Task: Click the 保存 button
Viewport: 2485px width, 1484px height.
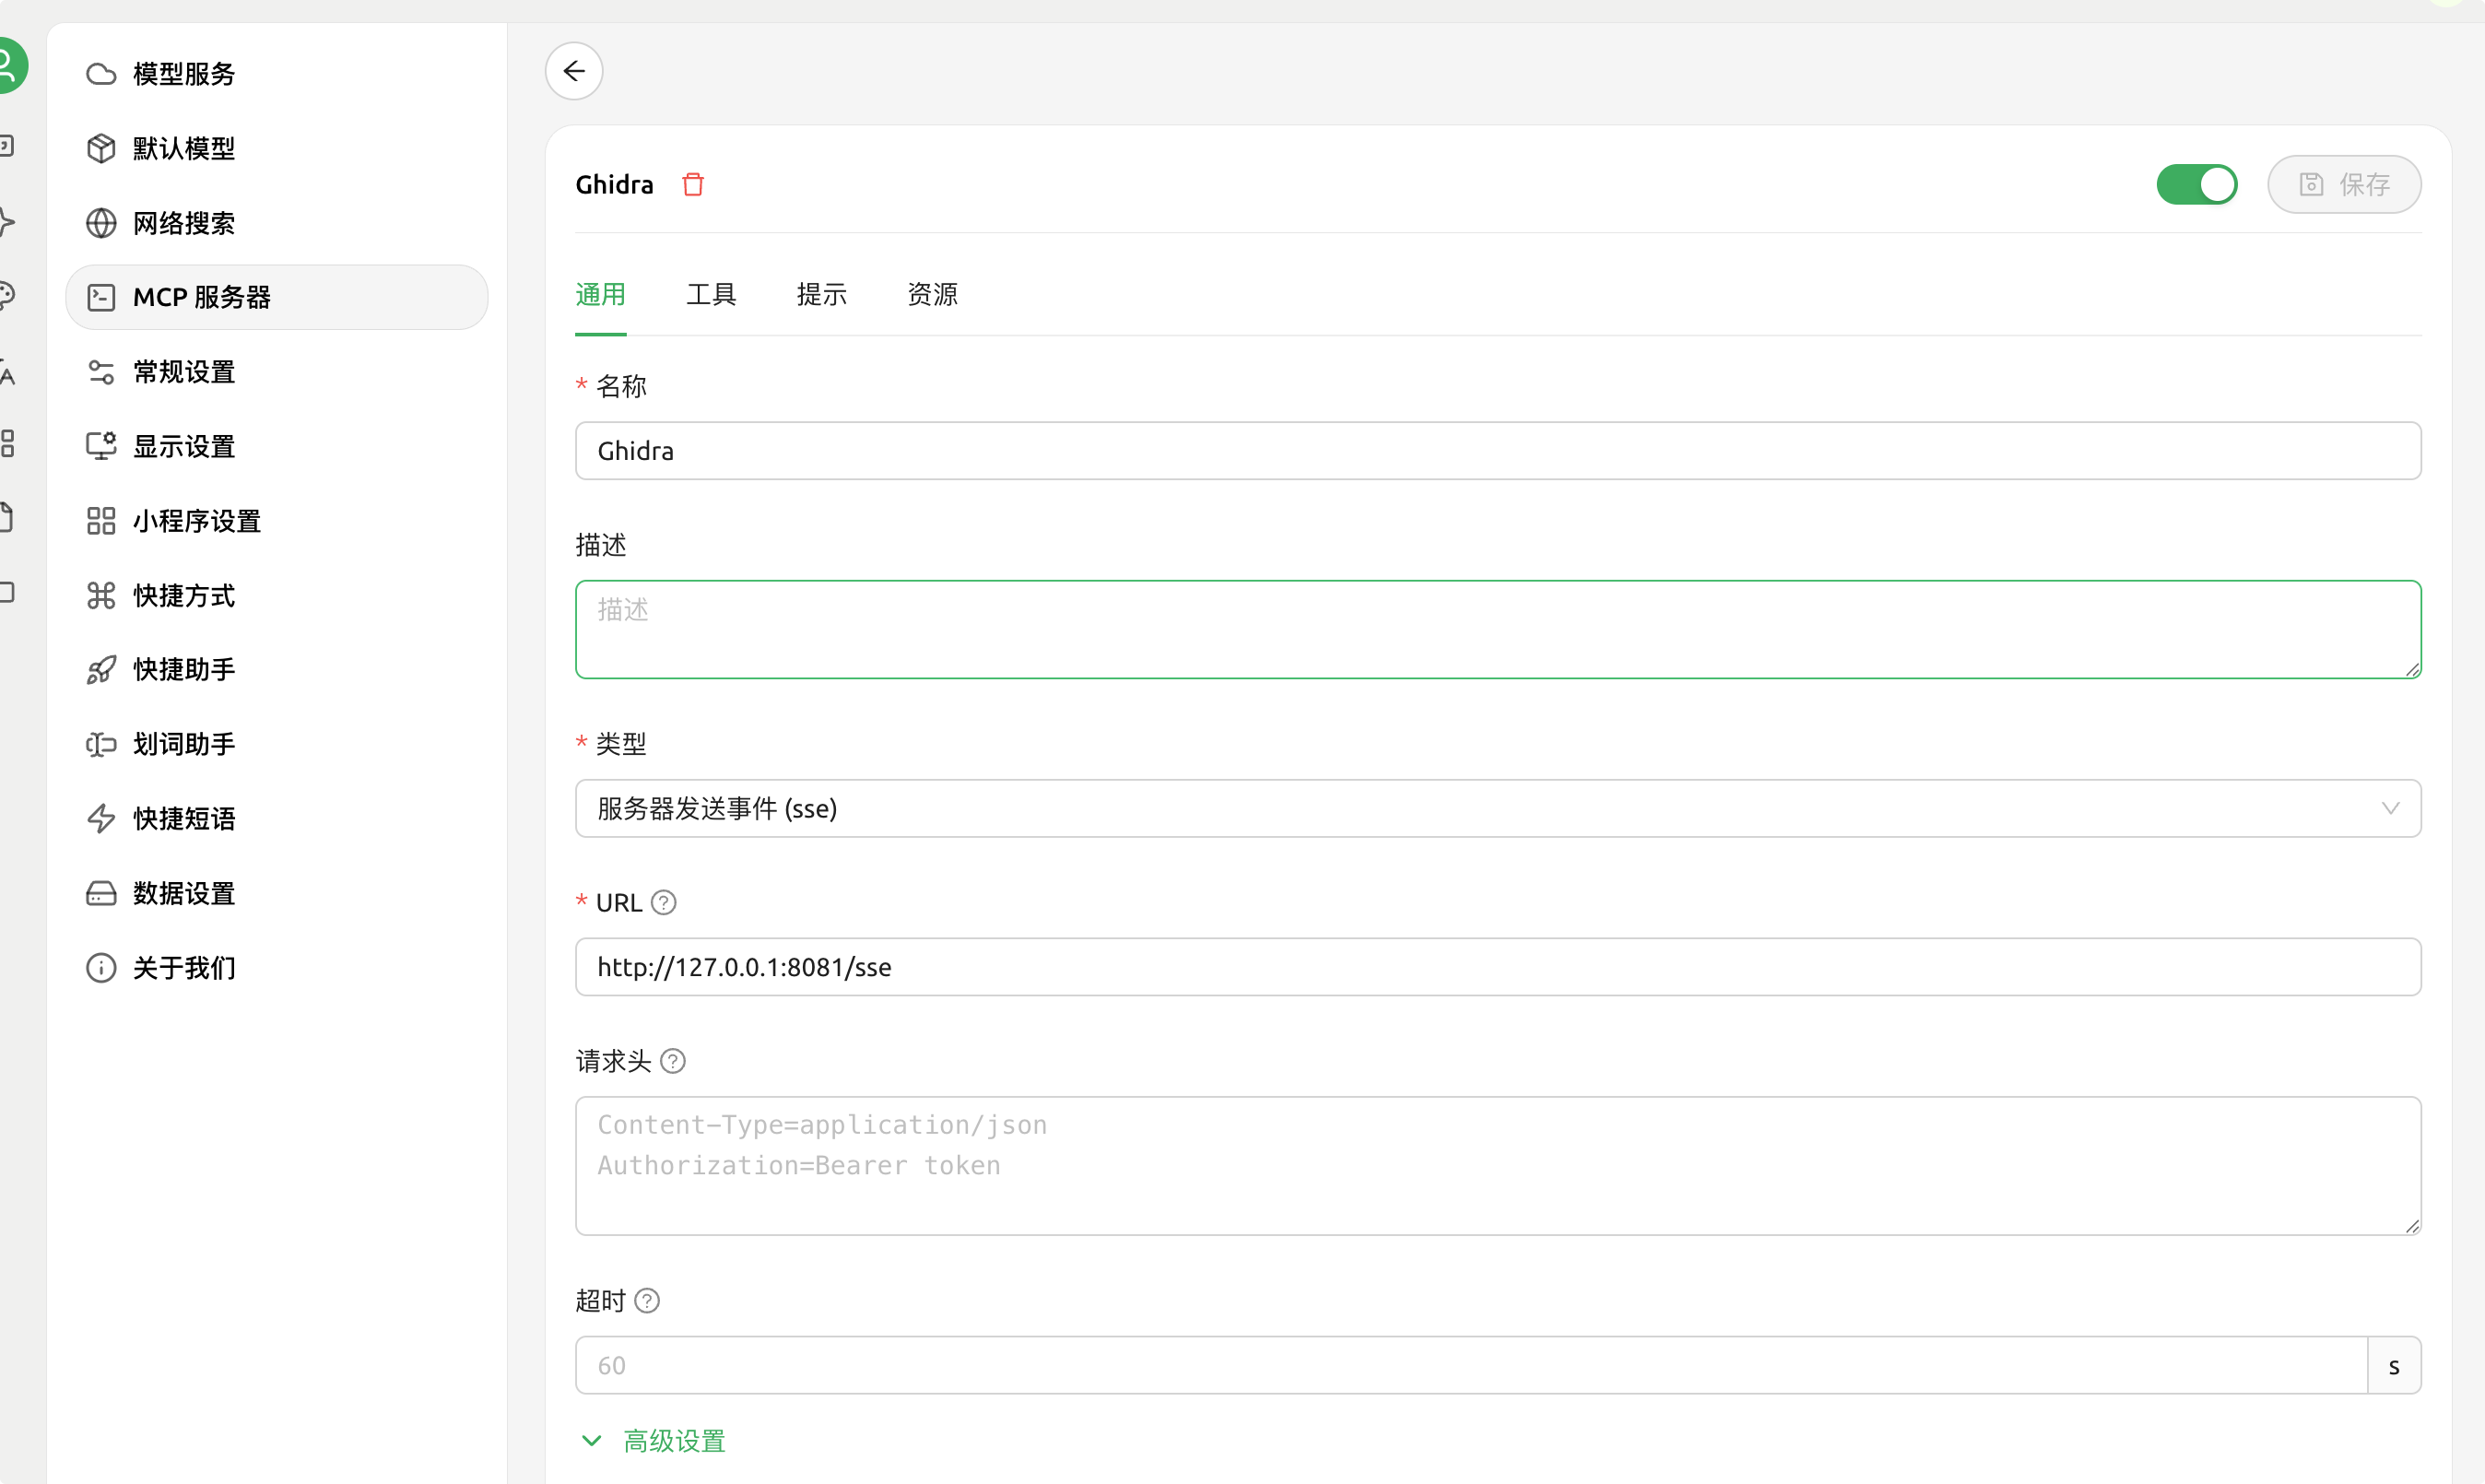Action: [2343, 184]
